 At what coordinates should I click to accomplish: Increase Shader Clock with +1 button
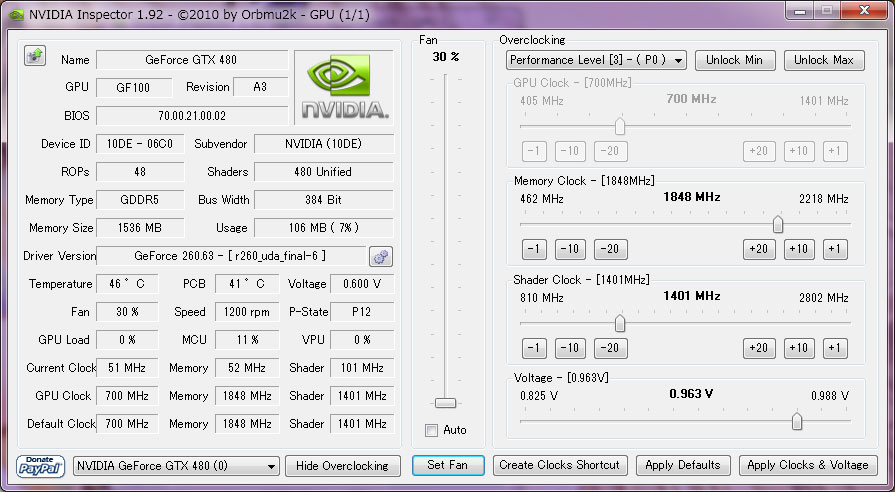click(x=835, y=348)
